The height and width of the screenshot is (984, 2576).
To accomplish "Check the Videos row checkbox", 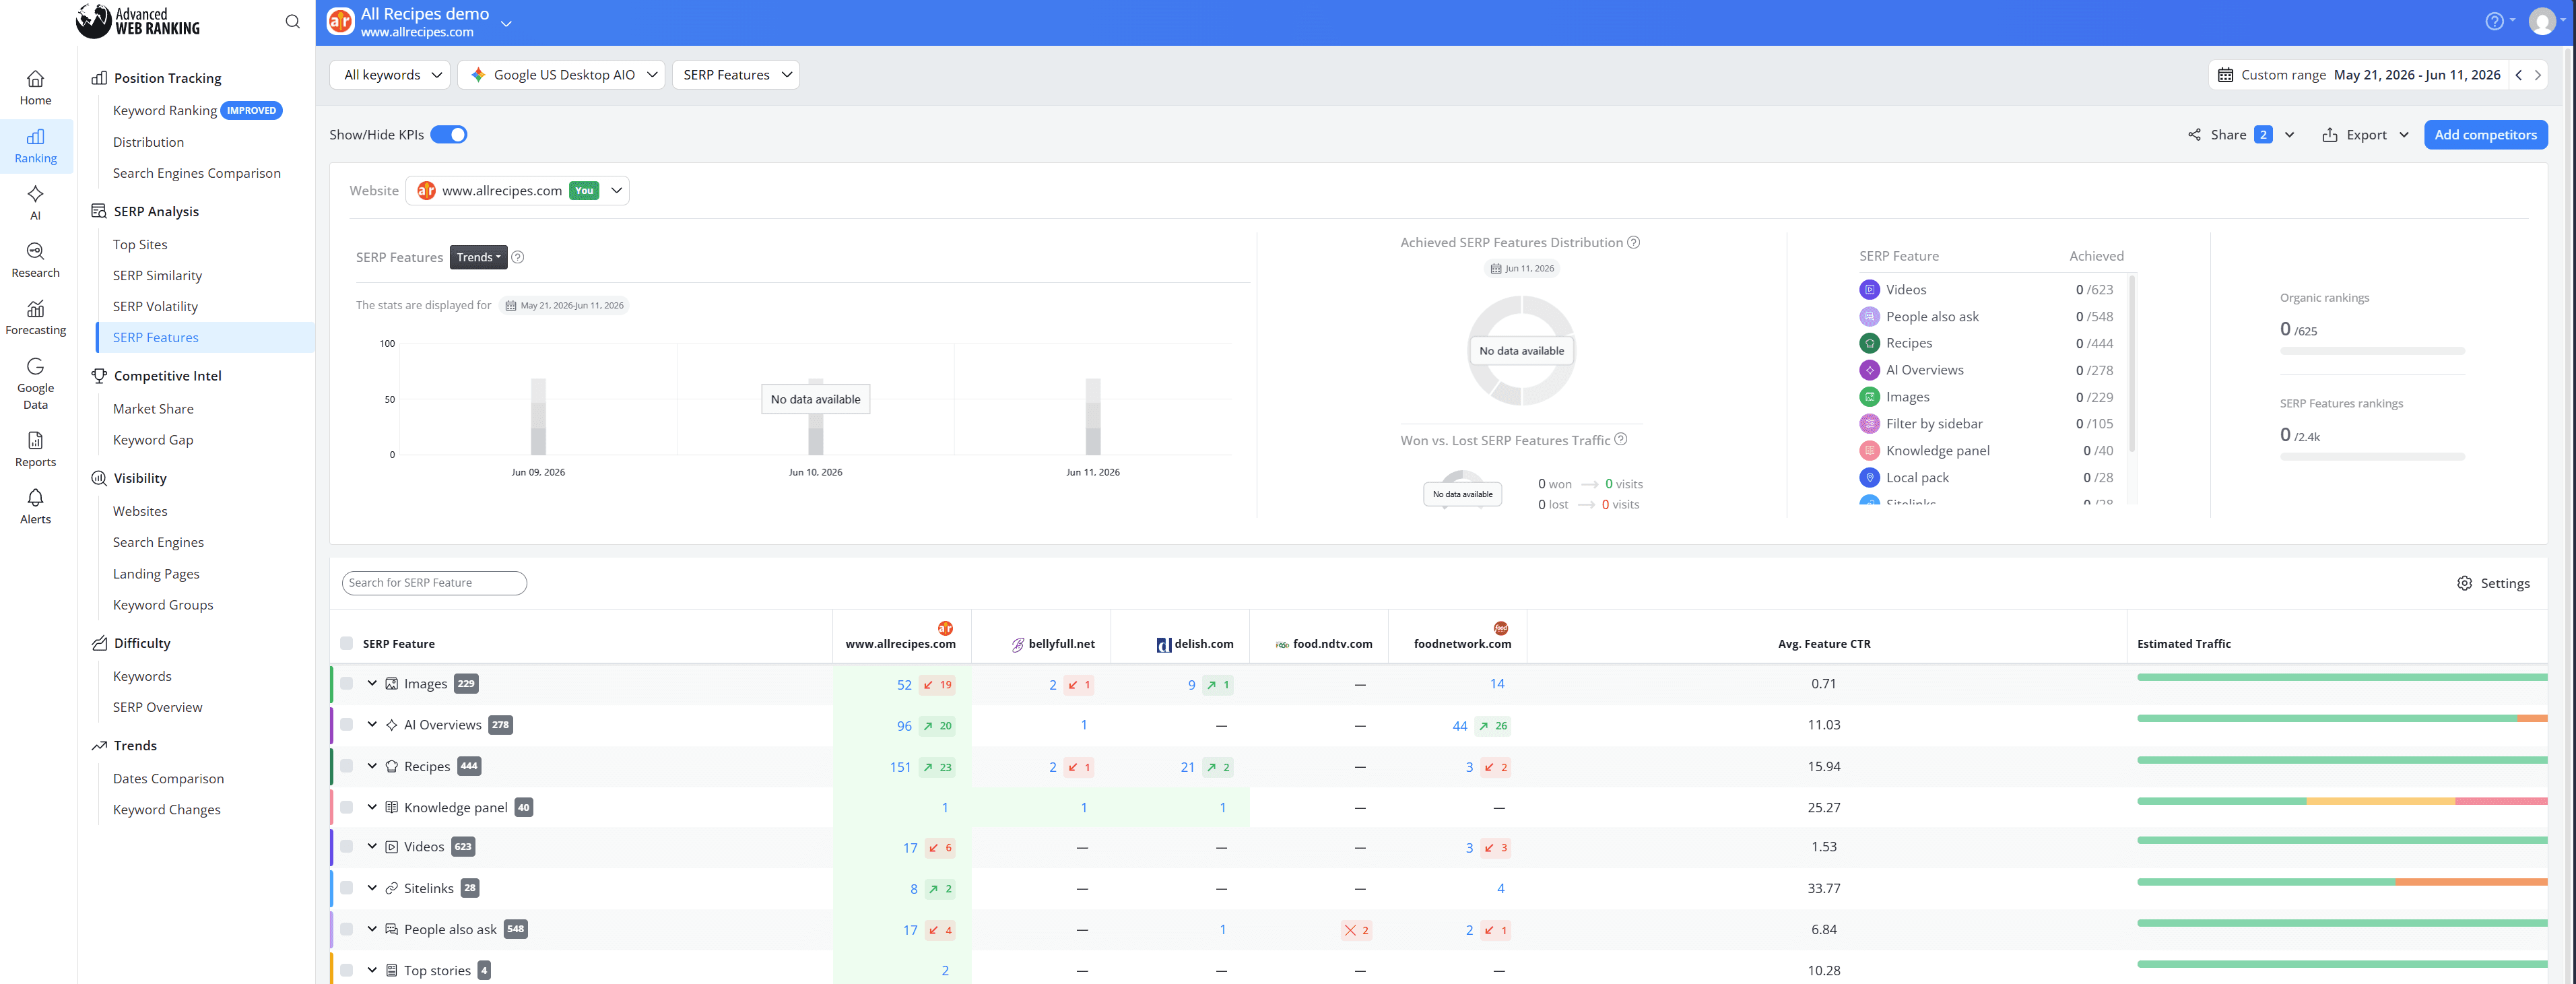I will point(346,846).
